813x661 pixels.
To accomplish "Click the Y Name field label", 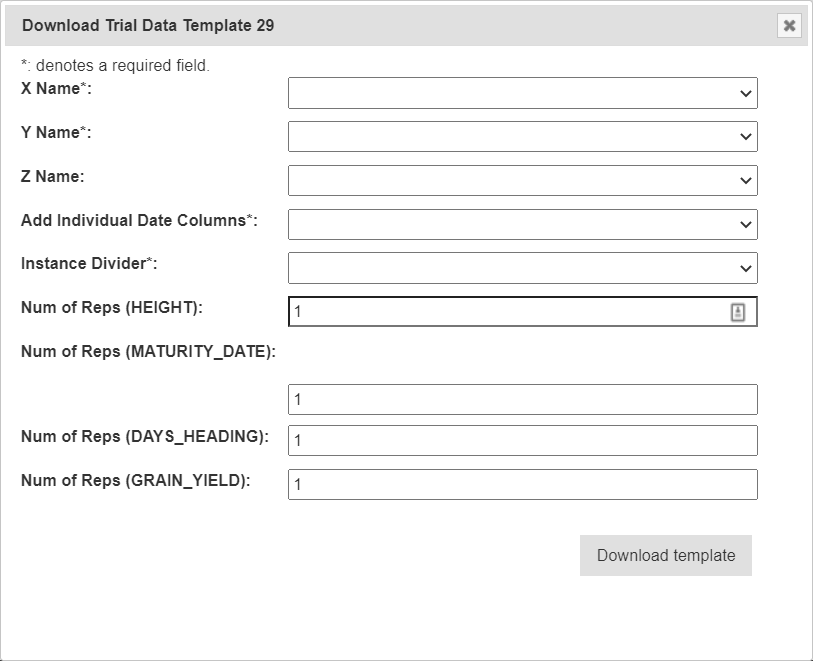I will click(56, 132).
